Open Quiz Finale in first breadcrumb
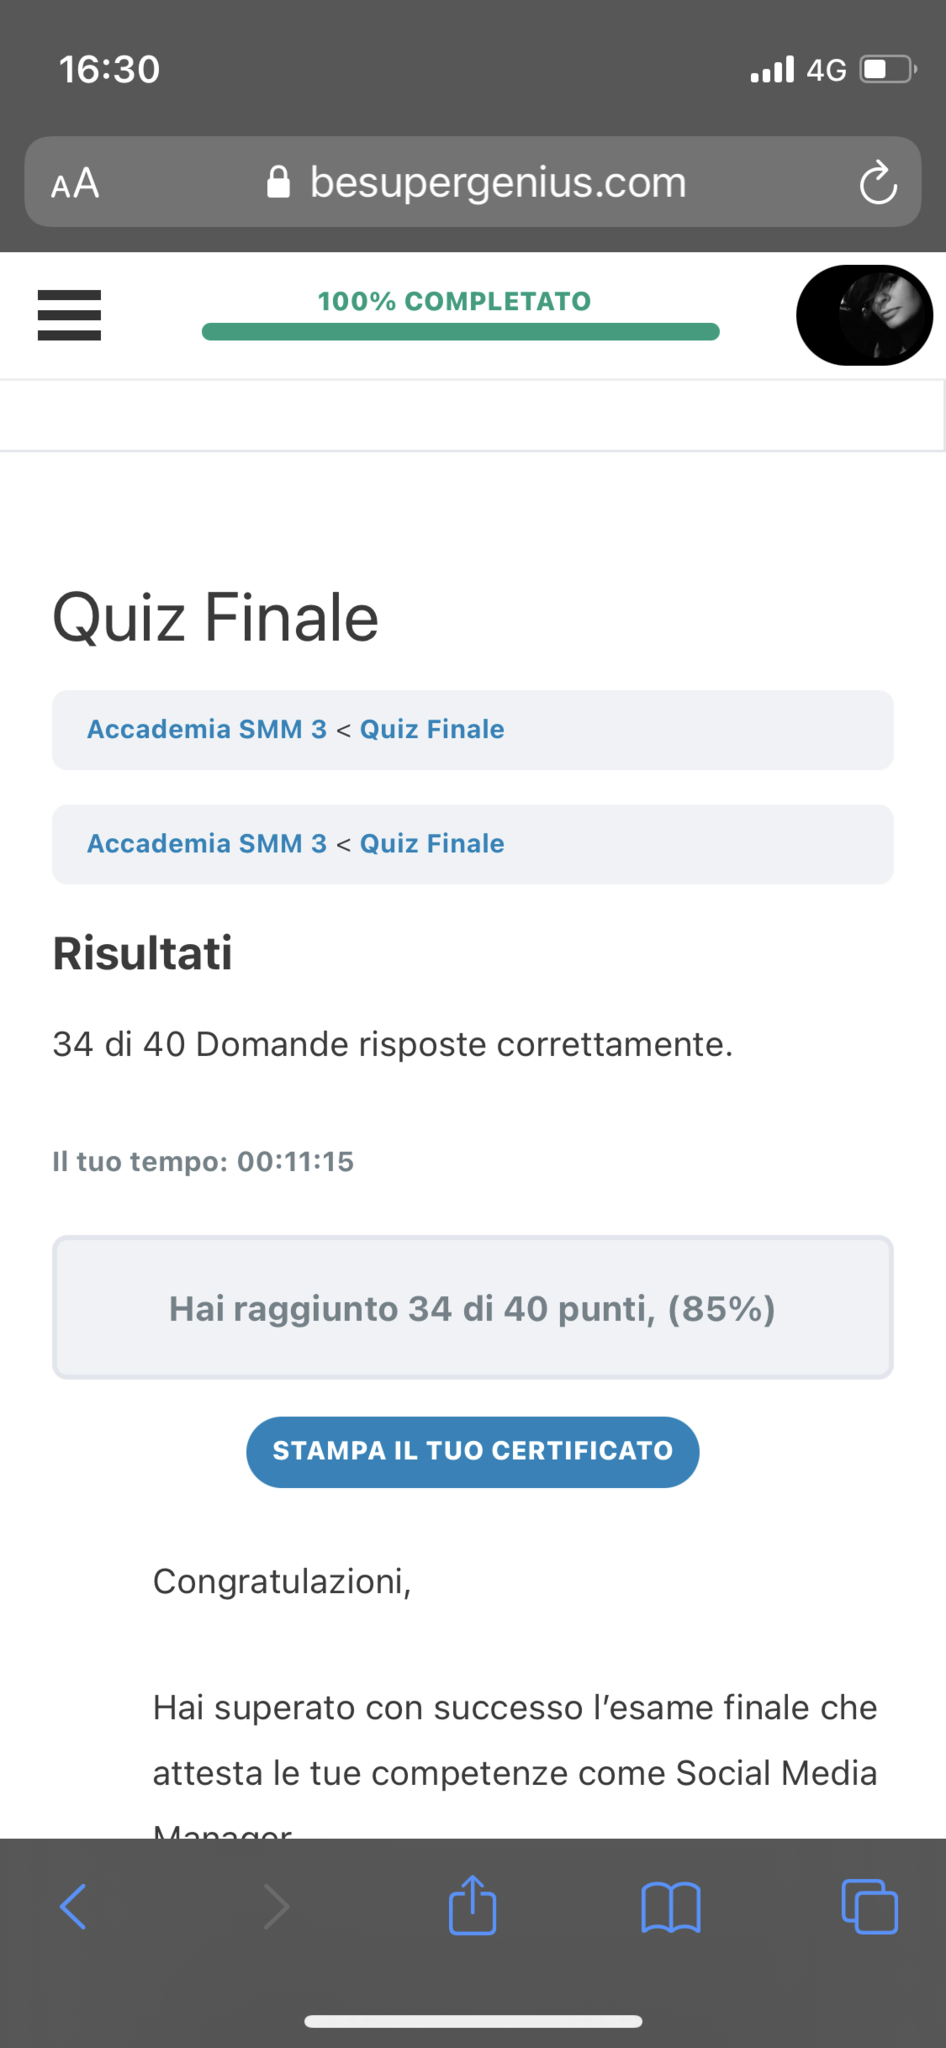The height and width of the screenshot is (2048, 946). 432,729
